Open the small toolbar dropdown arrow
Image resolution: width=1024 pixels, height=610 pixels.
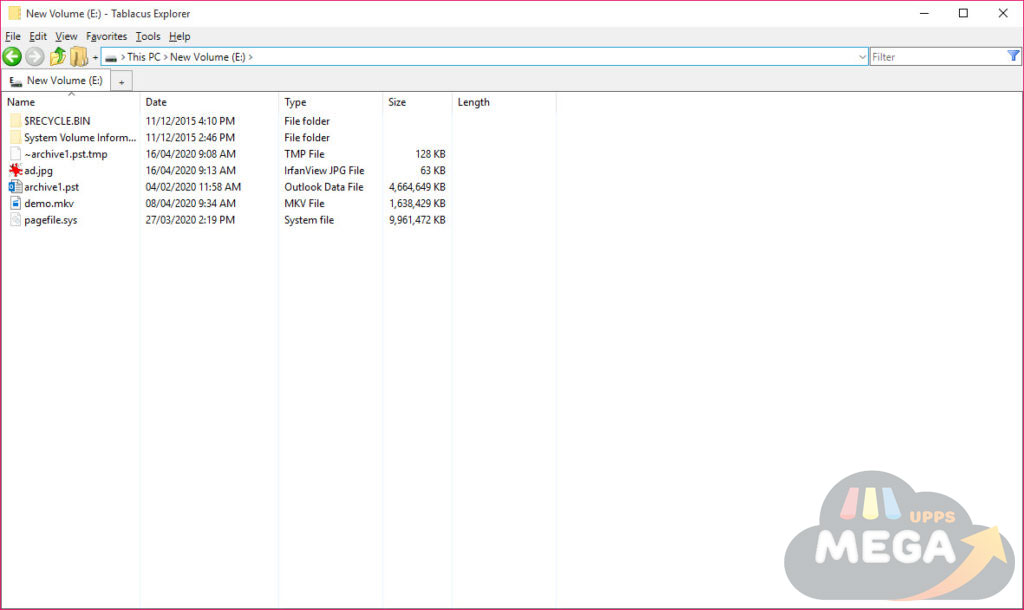click(x=95, y=57)
